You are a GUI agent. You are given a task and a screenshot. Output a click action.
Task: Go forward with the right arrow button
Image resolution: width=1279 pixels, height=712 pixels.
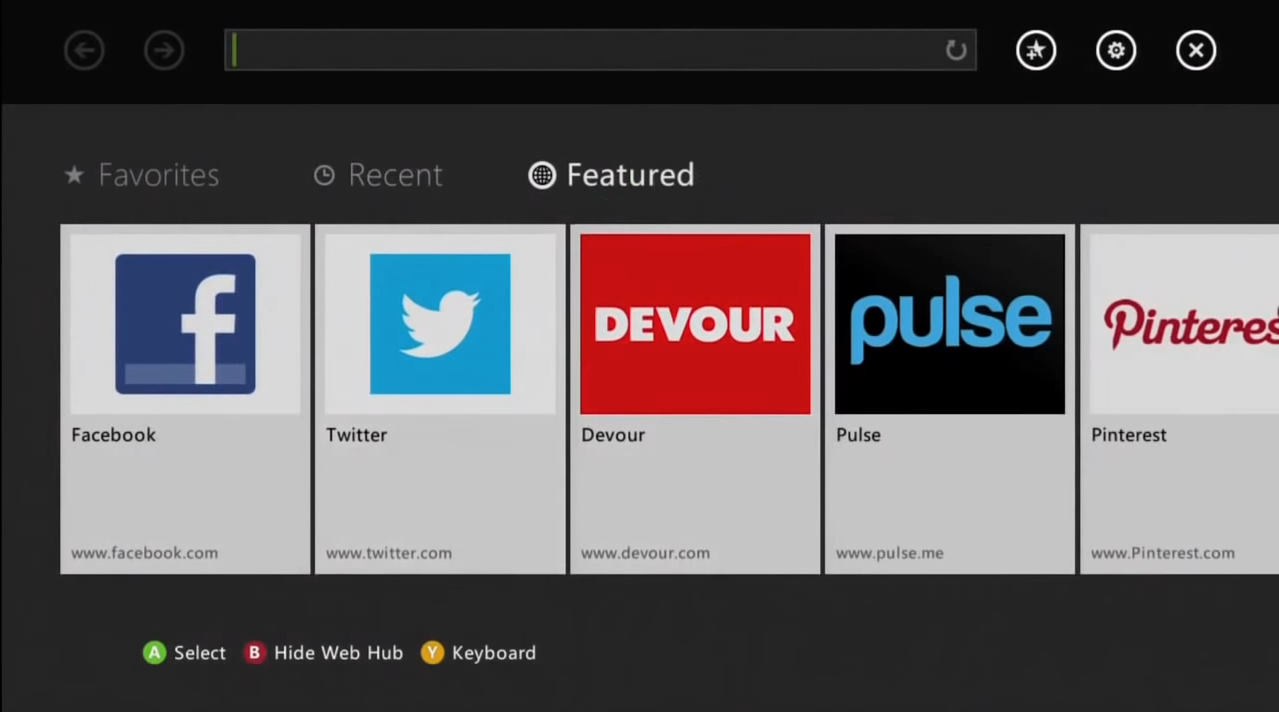tap(164, 50)
